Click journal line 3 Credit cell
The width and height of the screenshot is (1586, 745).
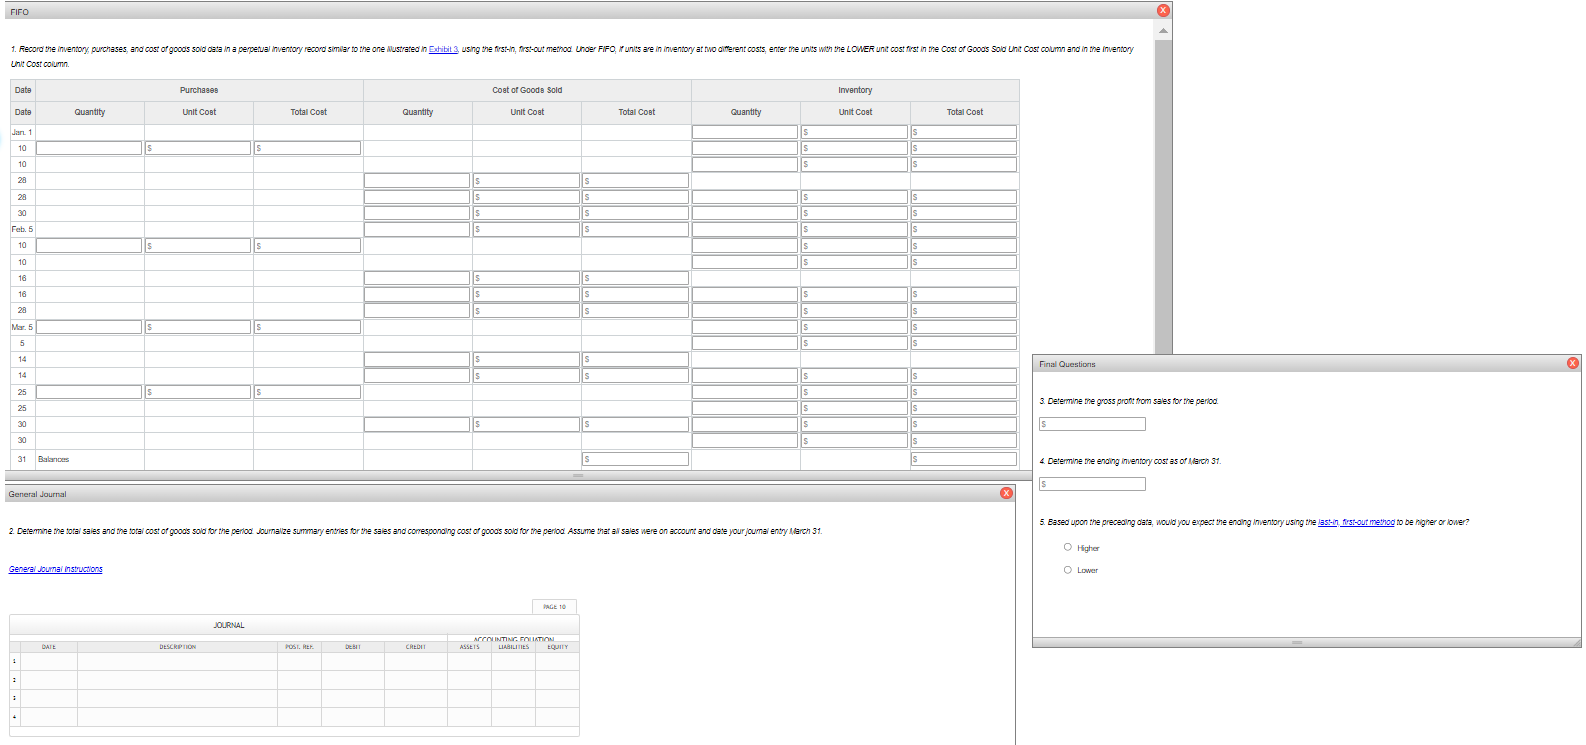click(x=416, y=699)
